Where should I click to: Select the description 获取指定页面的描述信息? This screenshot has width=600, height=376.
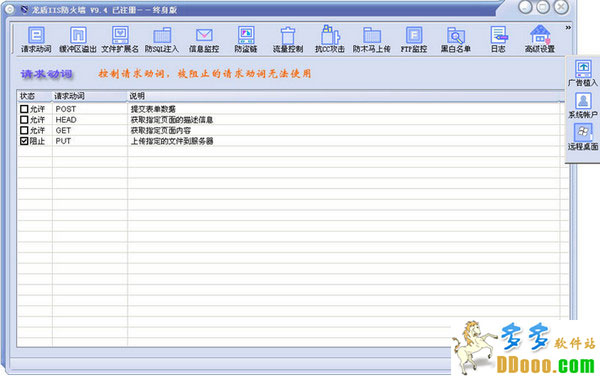pyautogui.click(x=172, y=120)
